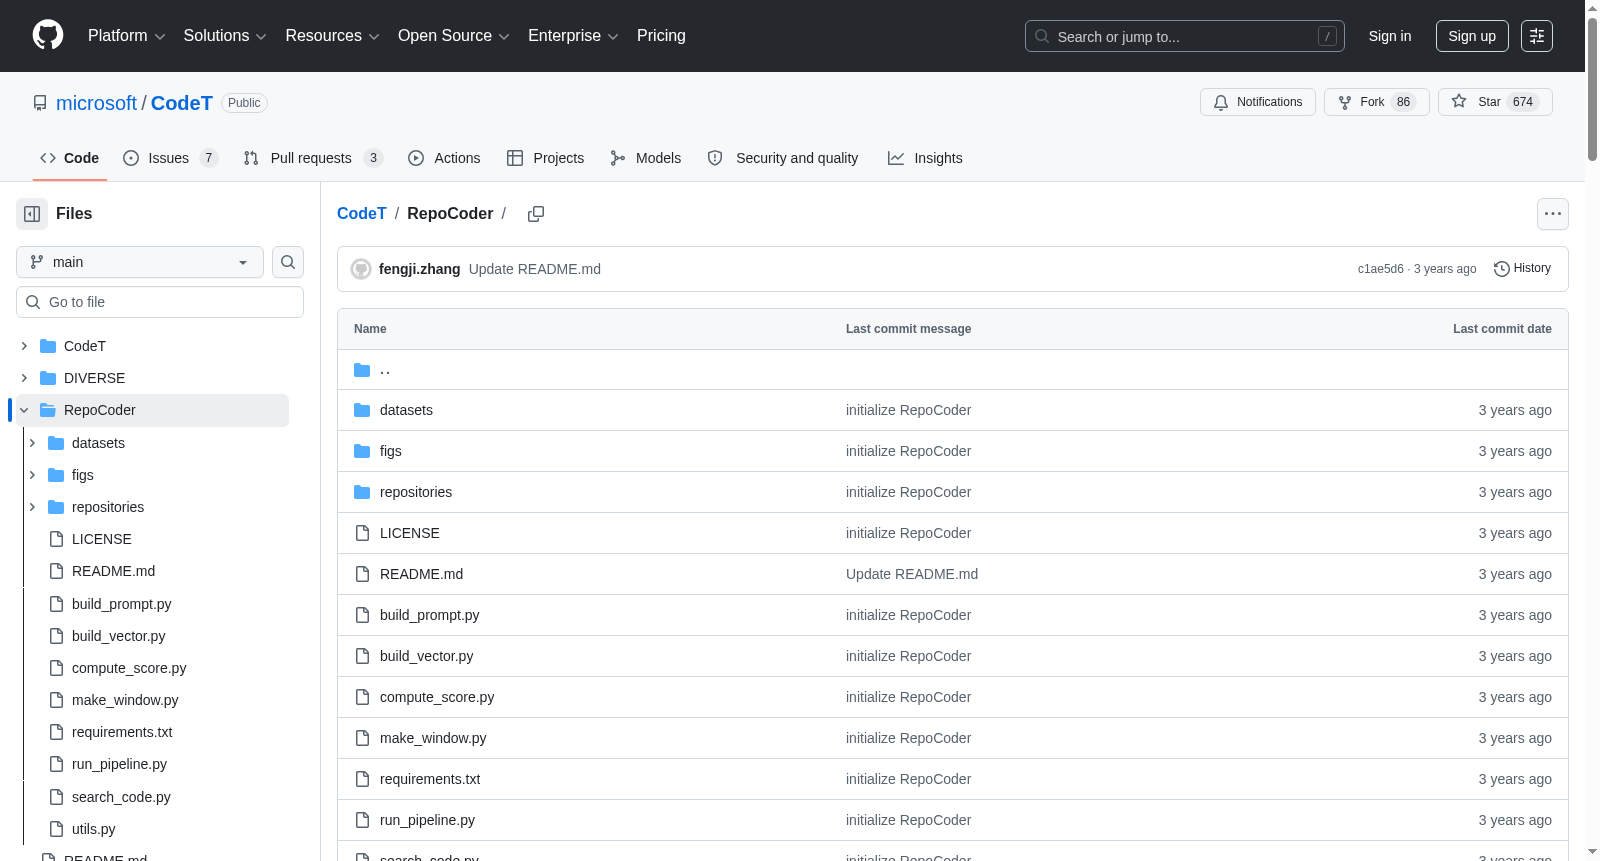Expand the CodeT folder in the tree
The height and width of the screenshot is (861, 1600).
tap(24, 346)
